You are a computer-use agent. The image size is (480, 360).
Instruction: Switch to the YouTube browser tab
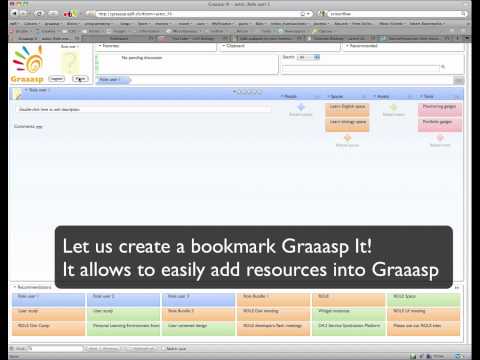click(193, 38)
